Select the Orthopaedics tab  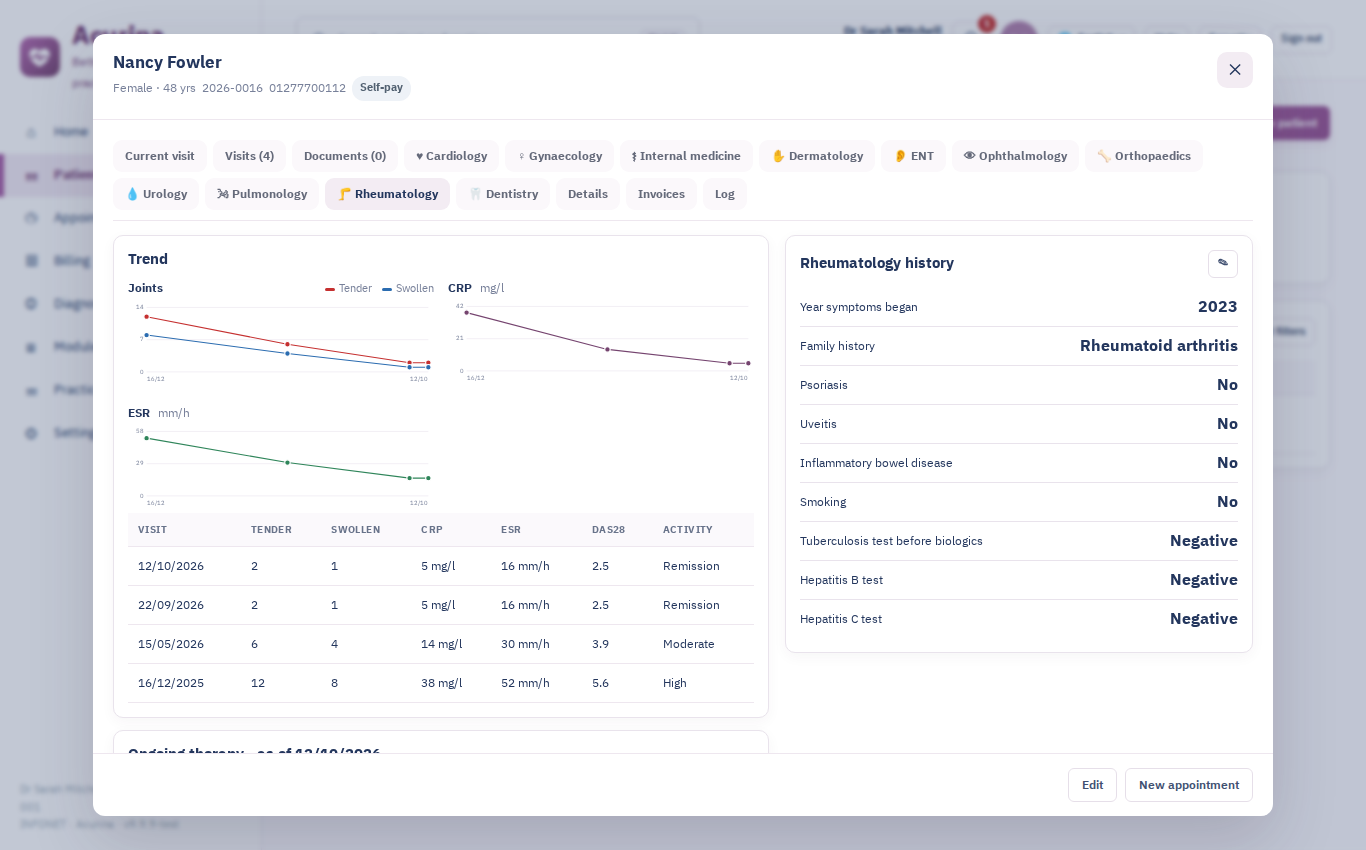tap(1144, 156)
